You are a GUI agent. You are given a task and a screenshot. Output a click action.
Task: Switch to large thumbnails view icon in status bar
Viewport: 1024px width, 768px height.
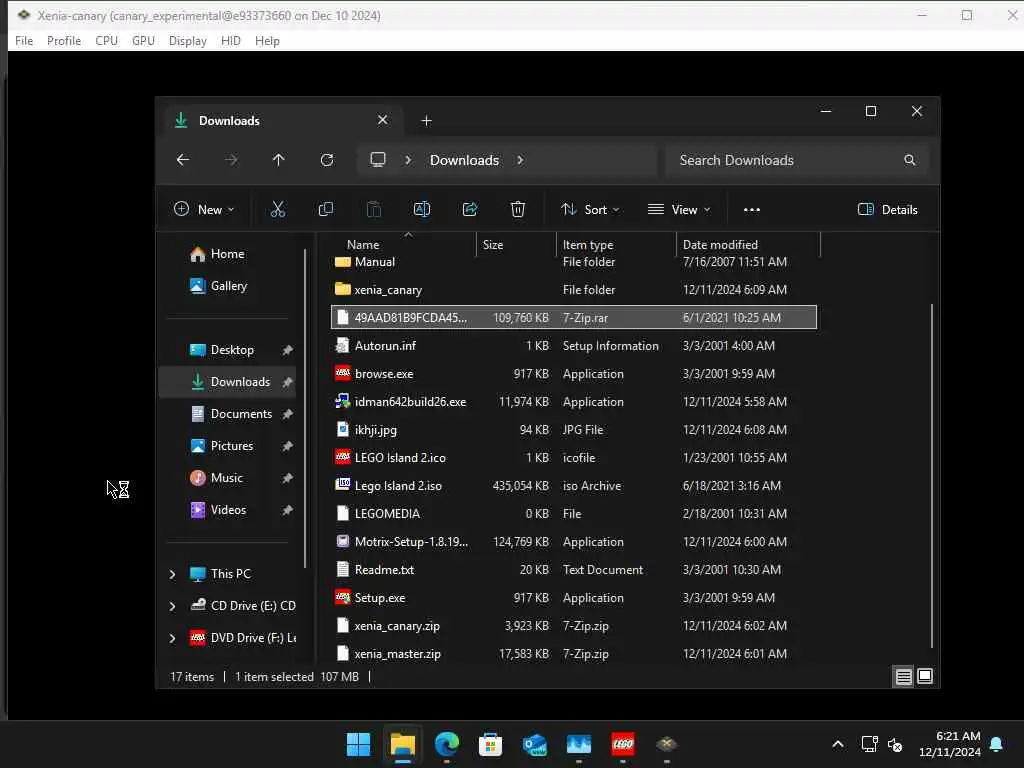pos(925,677)
